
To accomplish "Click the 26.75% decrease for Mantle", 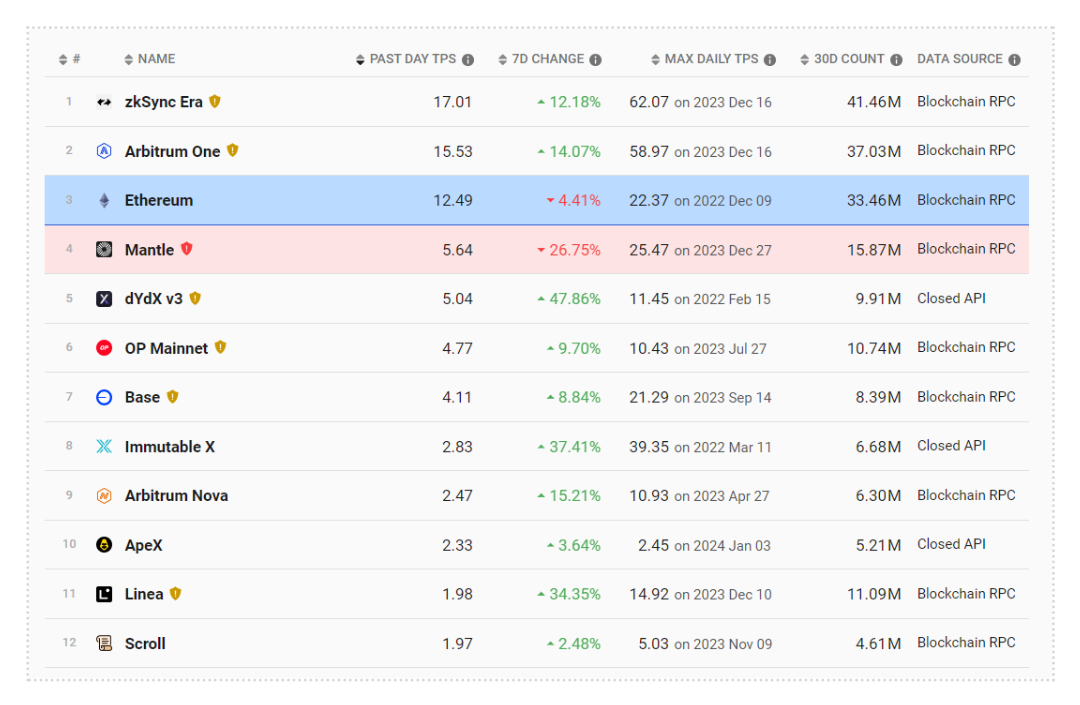I will pos(569,250).
